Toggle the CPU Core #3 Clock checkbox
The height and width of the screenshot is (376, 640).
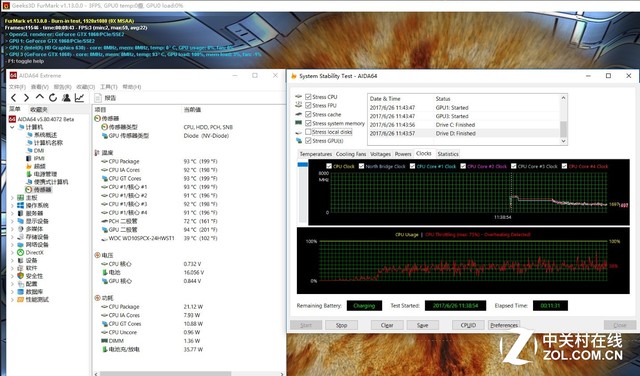[513, 166]
